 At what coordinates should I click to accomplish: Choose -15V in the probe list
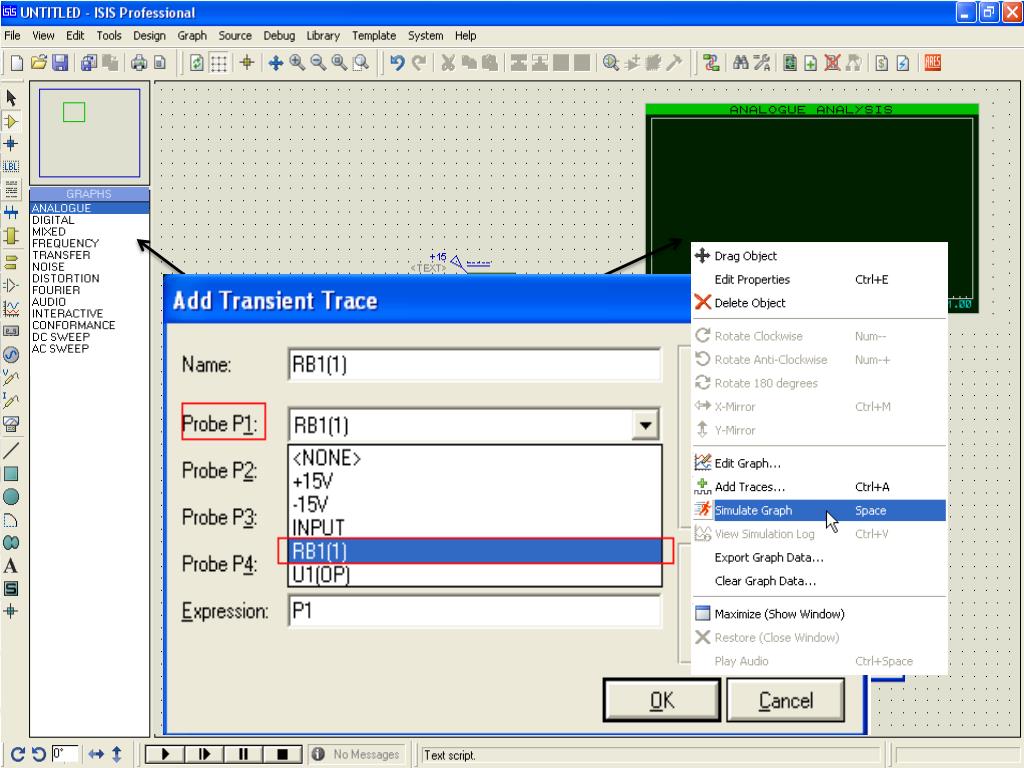[475, 504]
